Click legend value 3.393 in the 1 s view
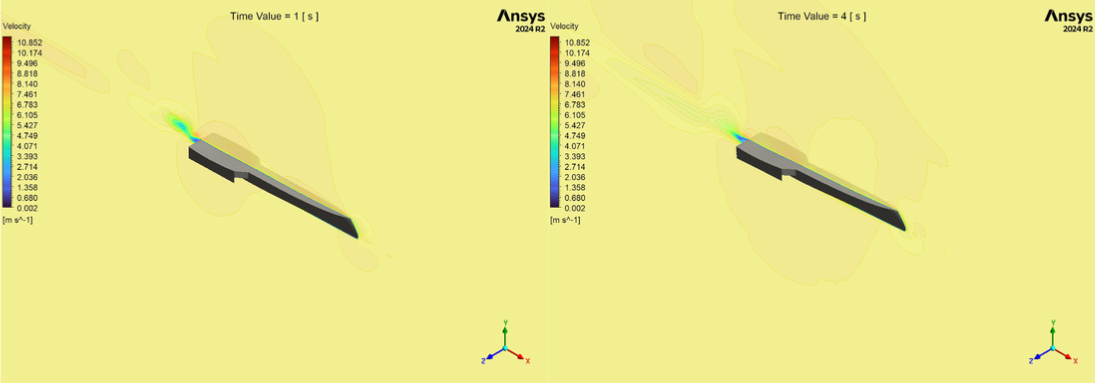Screen dimensions: 1095x383 click(28, 157)
